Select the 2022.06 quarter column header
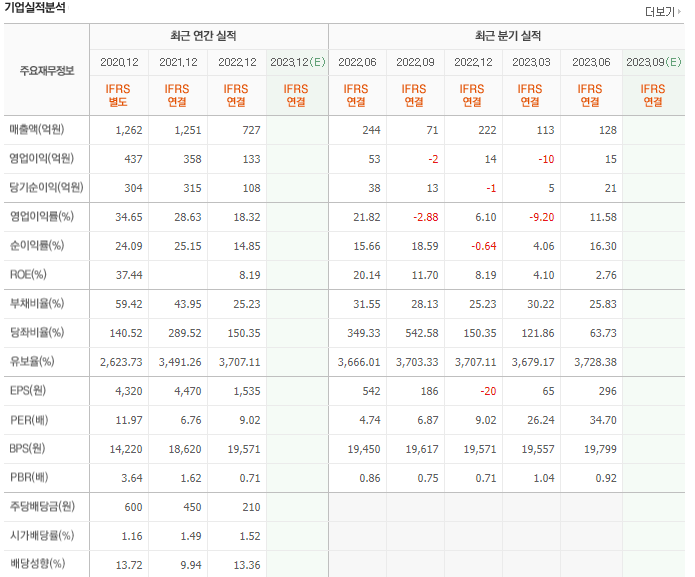The height and width of the screenshot is (577, 695). click(x=357, y=62)
